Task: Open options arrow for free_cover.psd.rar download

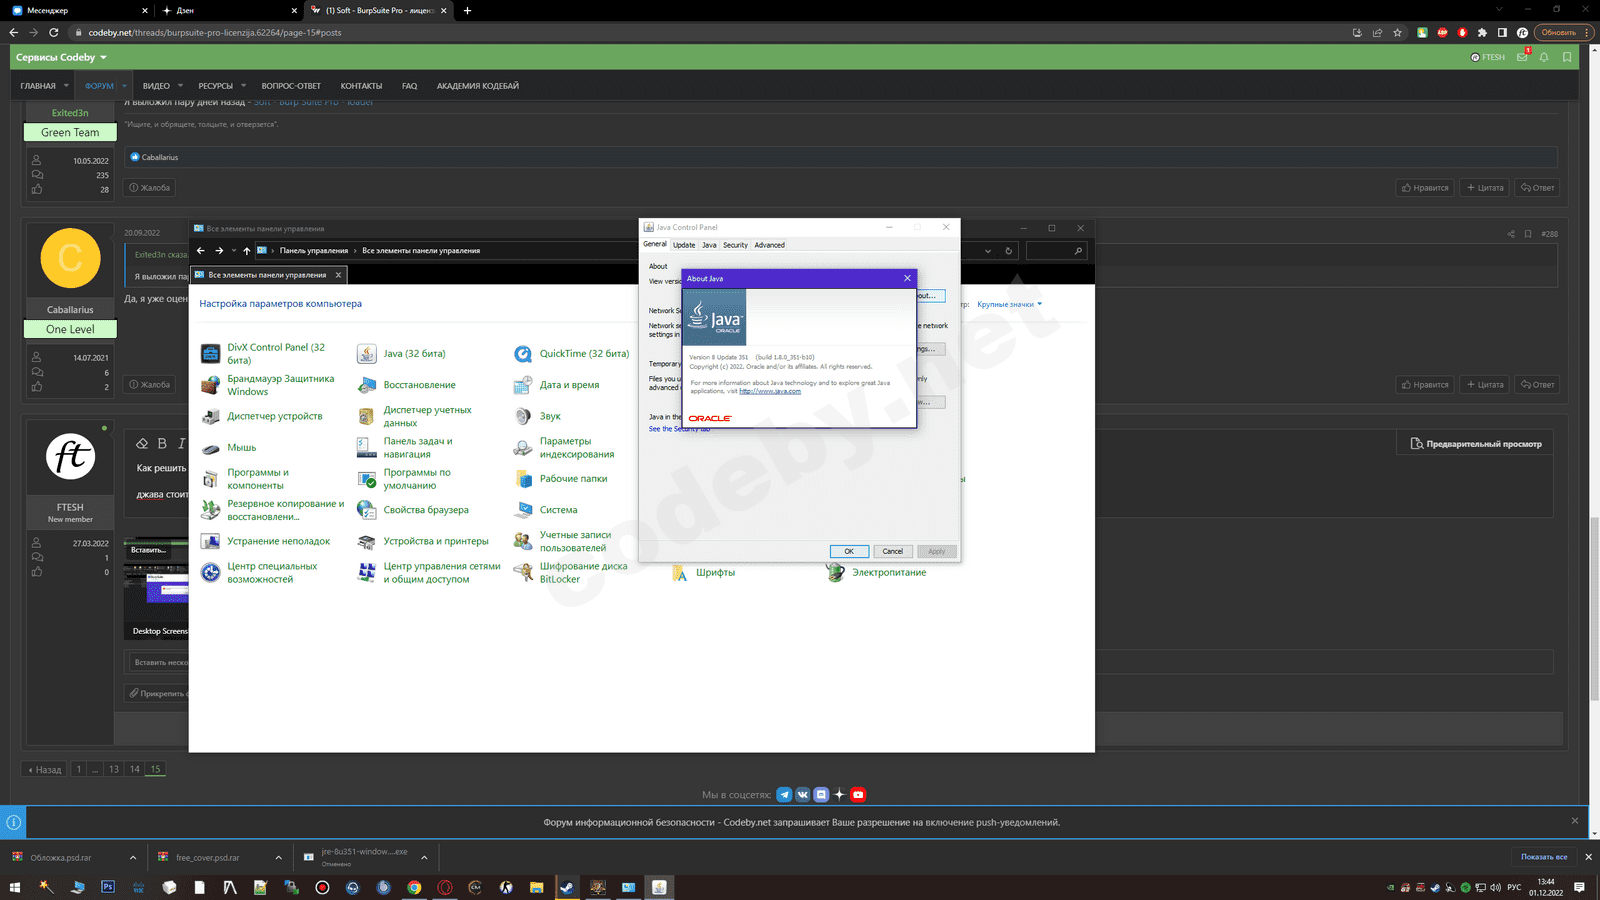Action: [x=278, y=858]
